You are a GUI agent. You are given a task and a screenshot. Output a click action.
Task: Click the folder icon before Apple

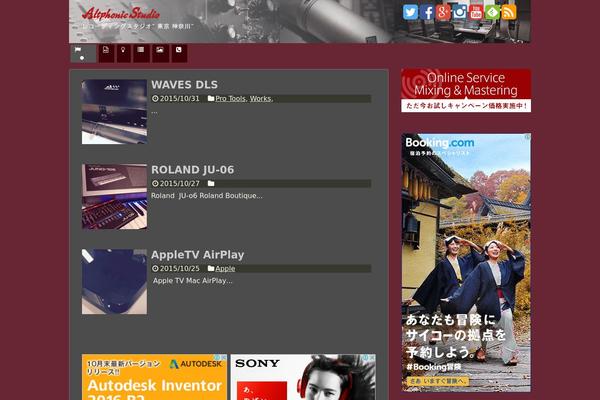[x=211, y=268]
